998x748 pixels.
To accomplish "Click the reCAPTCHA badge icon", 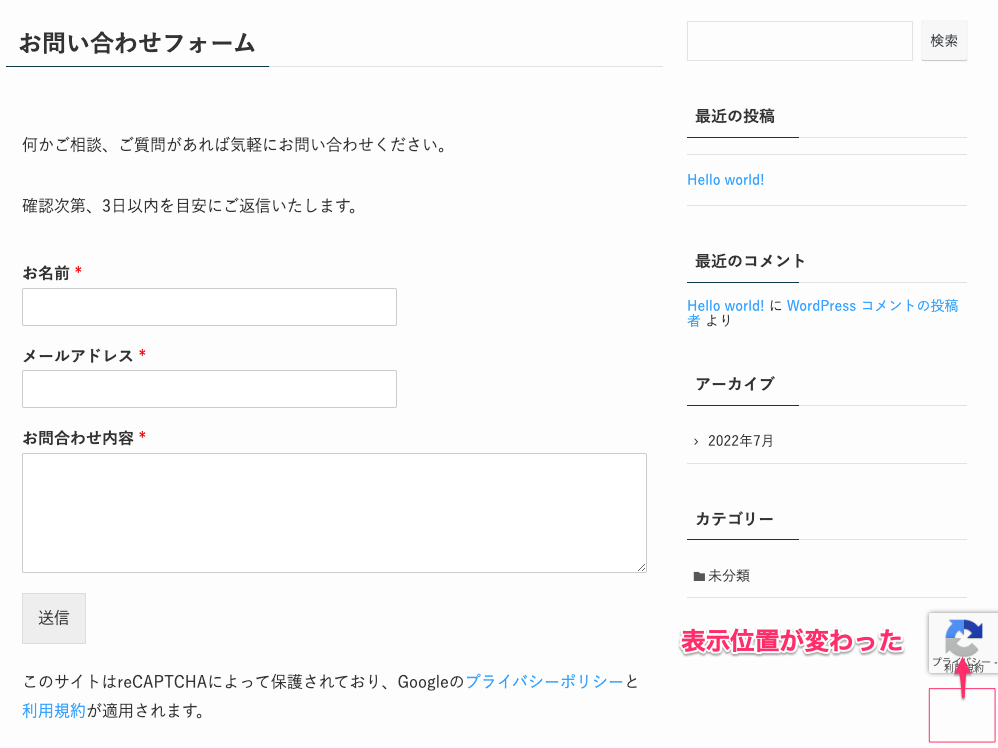I will (x=966, y=640).
